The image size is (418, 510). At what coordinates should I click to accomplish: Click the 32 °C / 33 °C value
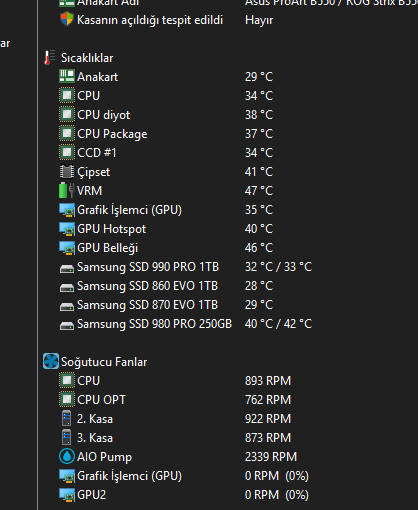(x=279, y=267)
